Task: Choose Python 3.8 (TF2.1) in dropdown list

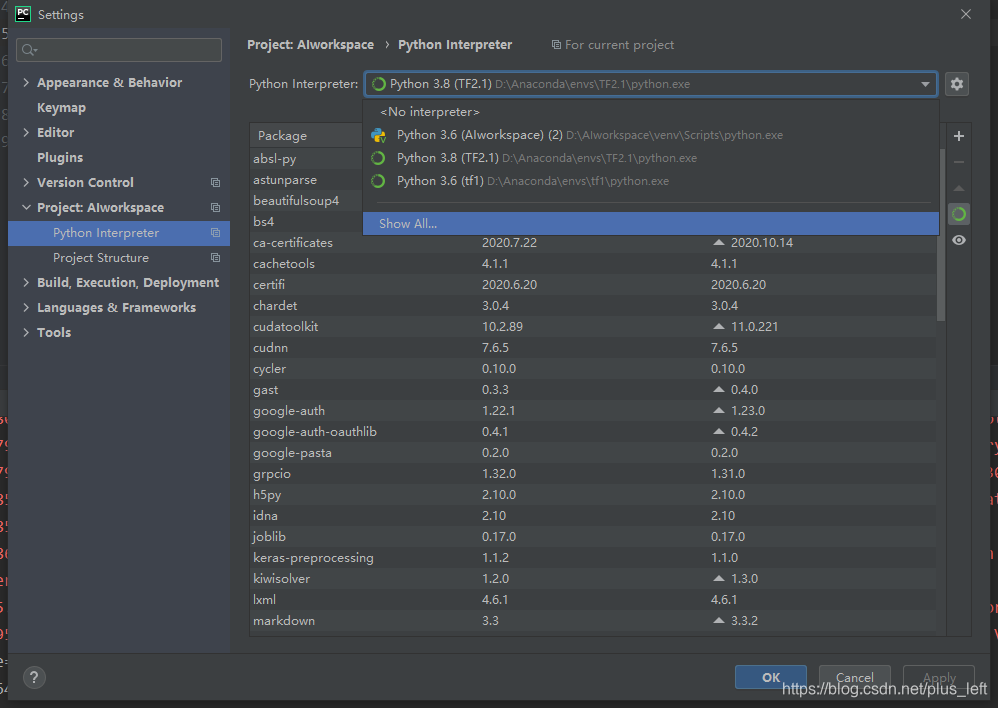Action: point(650,158)
